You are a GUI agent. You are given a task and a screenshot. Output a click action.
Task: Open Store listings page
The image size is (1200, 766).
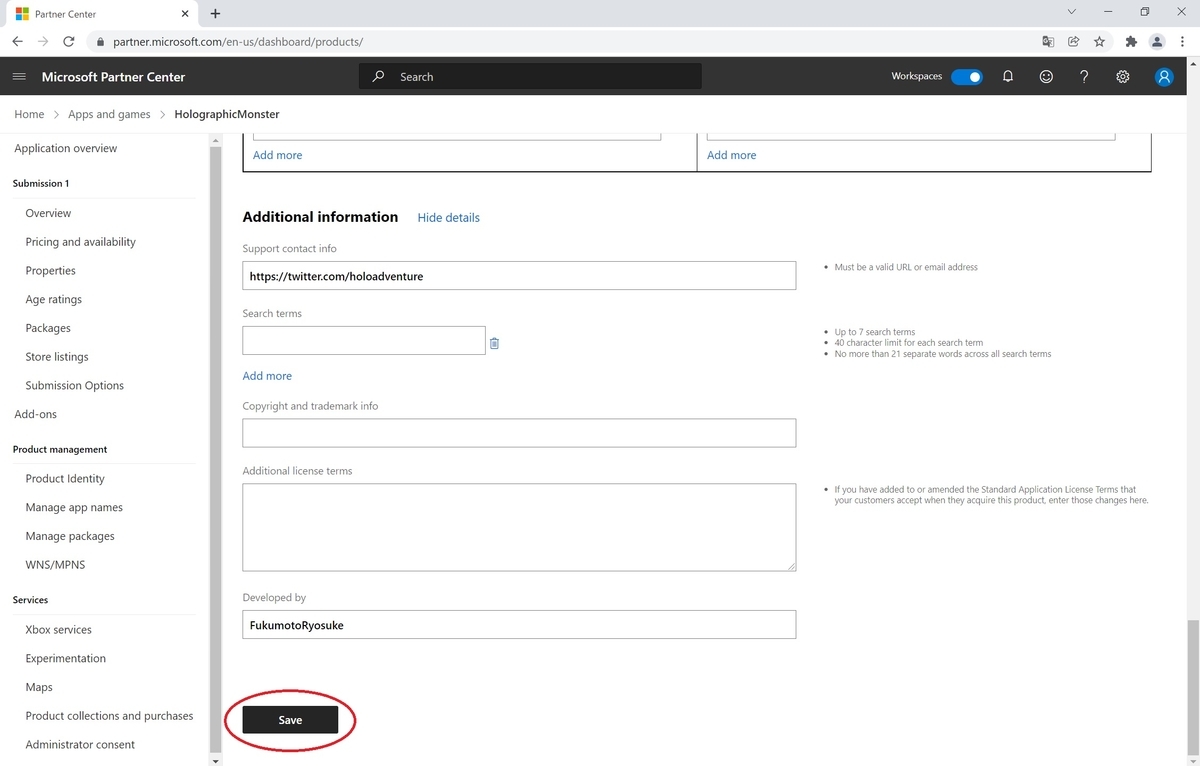click(57, 357)
